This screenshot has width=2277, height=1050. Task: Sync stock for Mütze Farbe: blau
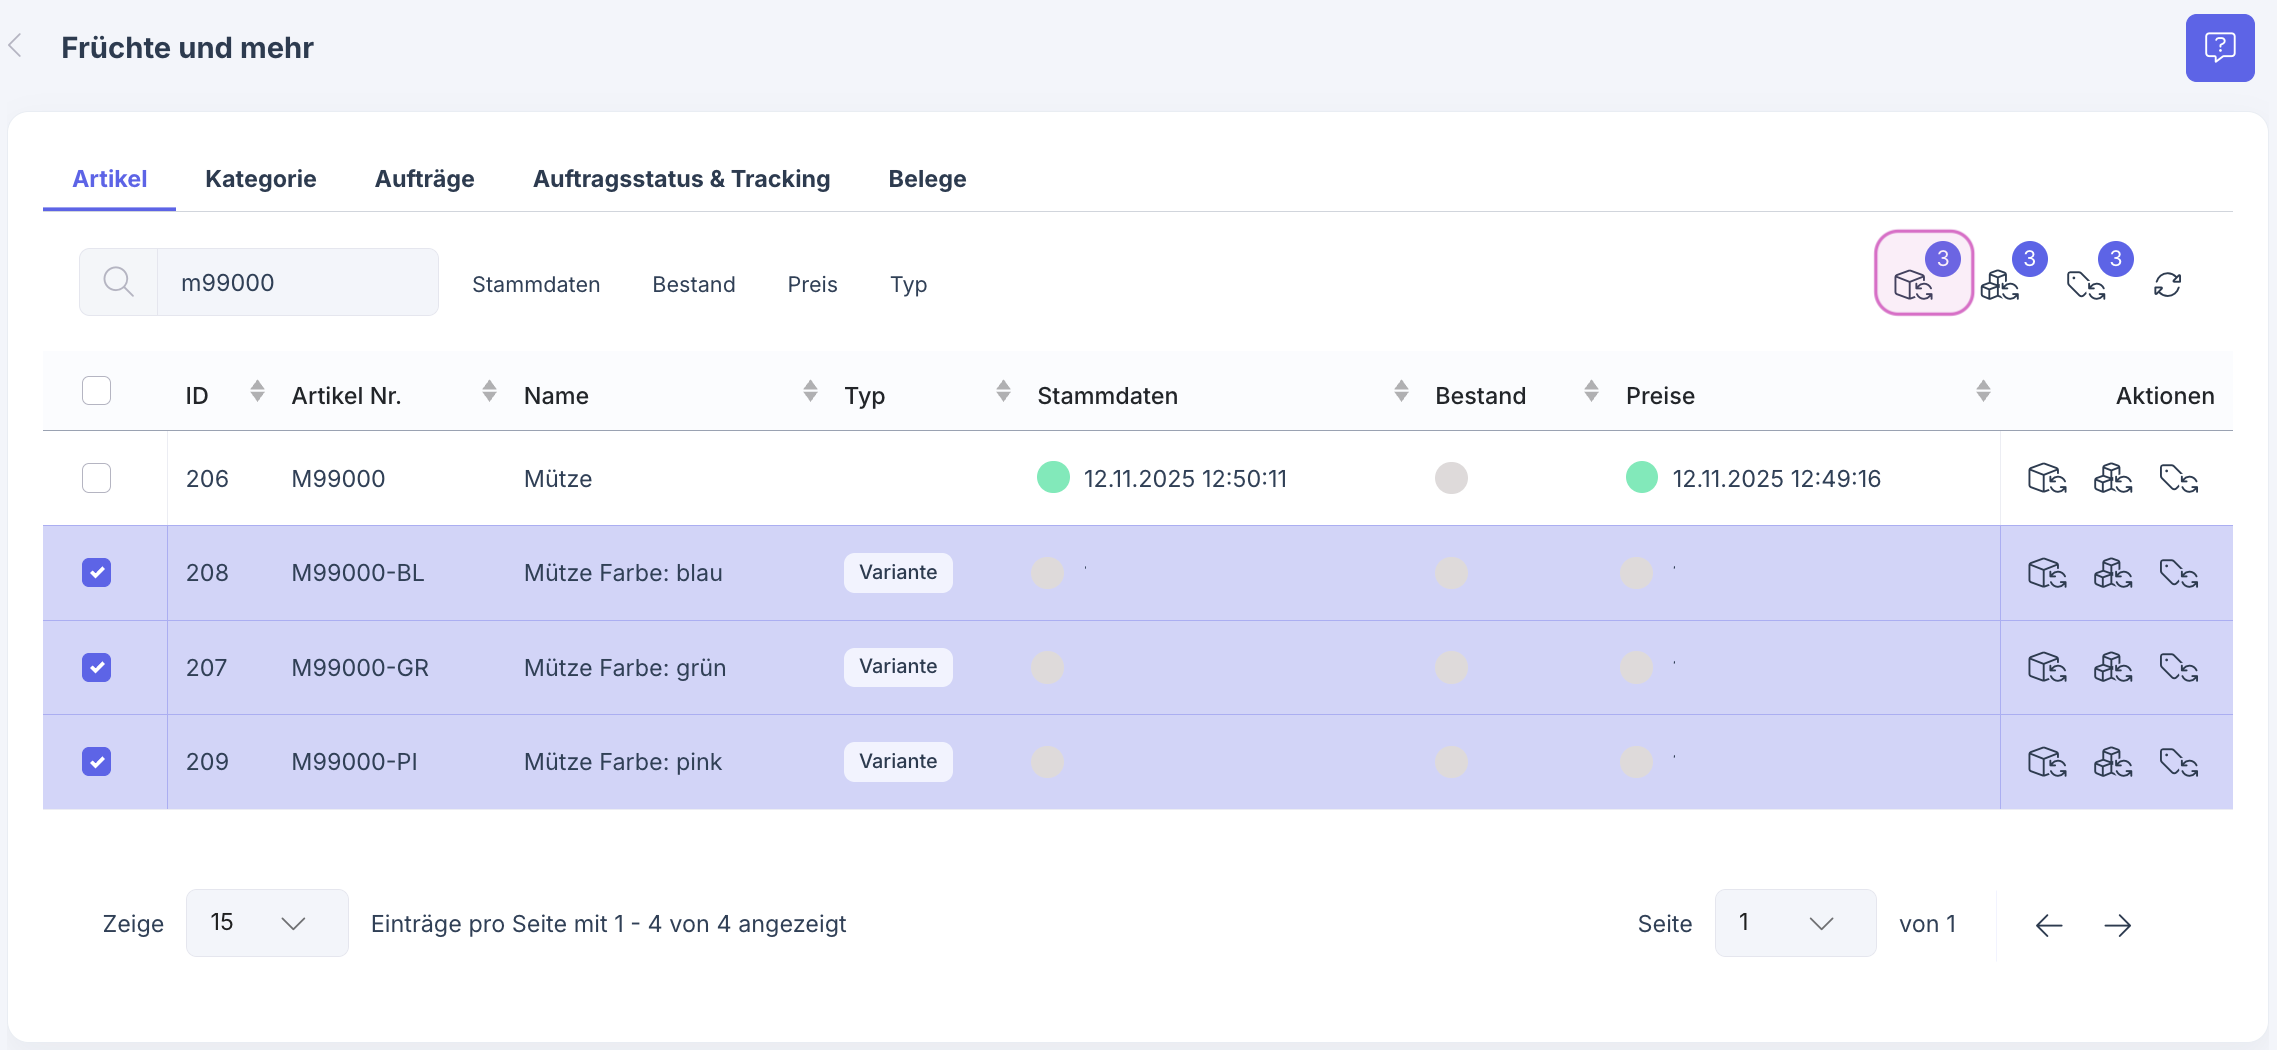tap(2113, 573)
